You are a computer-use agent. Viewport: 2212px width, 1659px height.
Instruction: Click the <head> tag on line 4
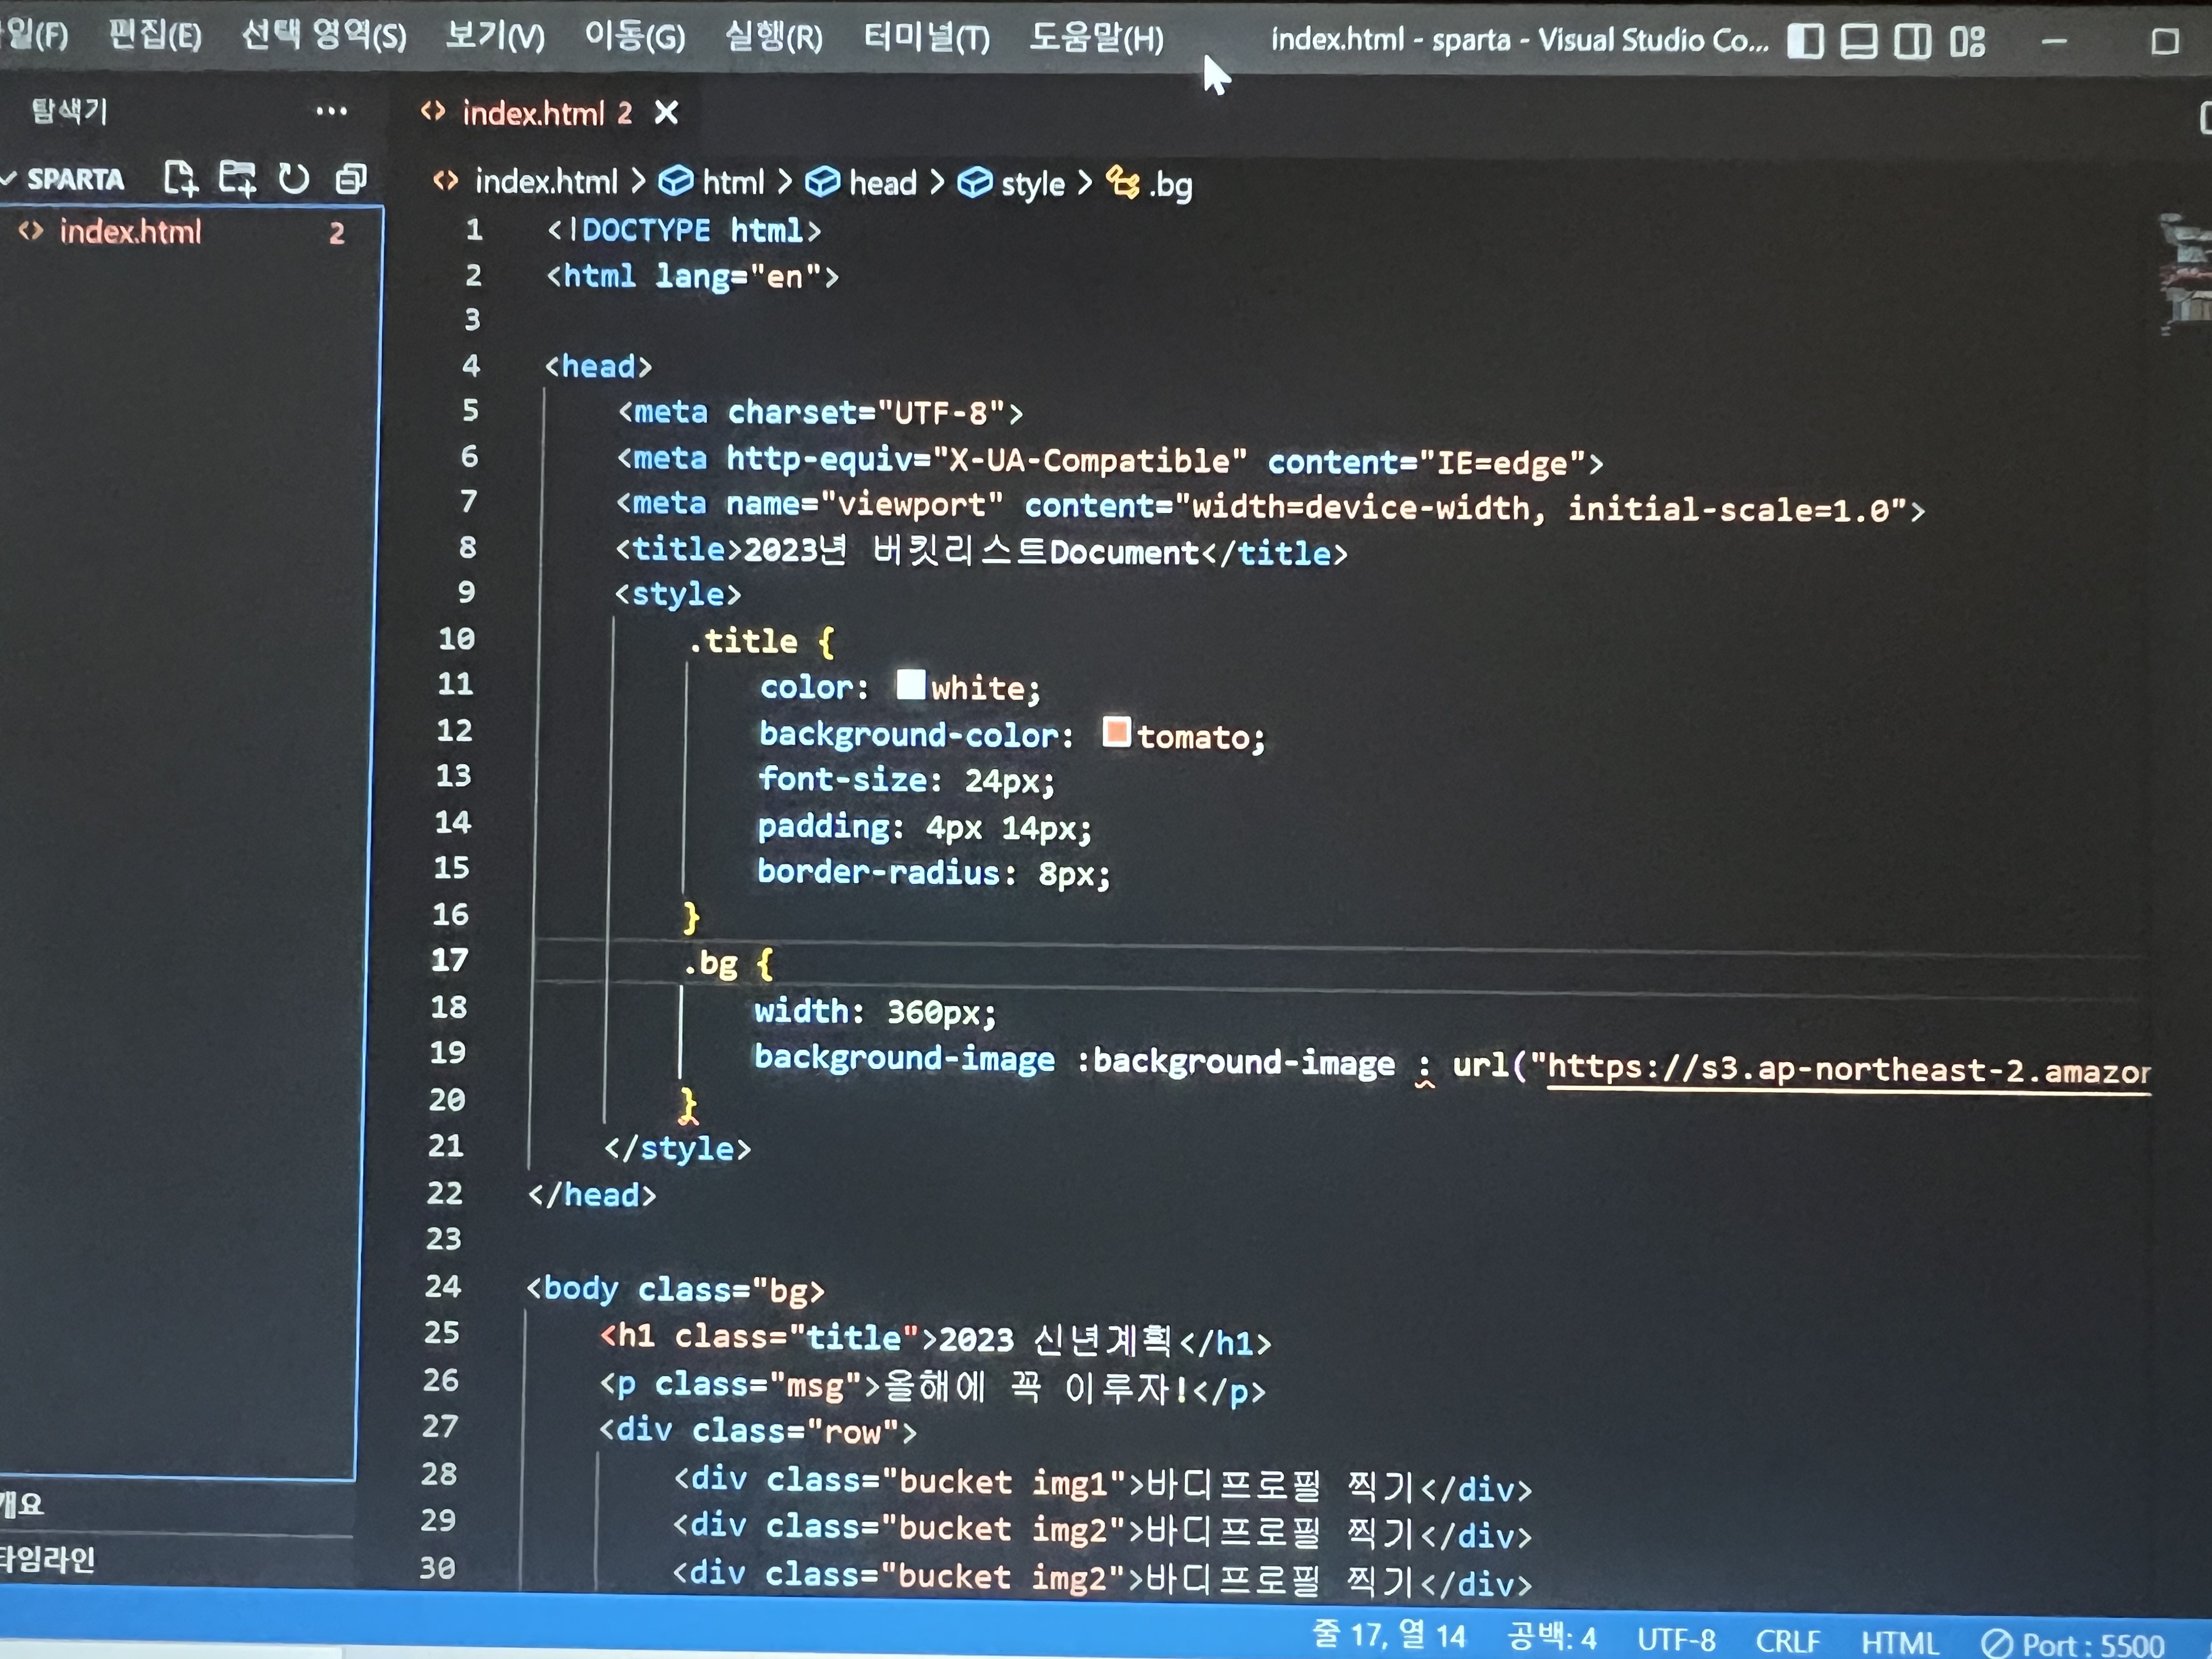[x=598, y=366]
